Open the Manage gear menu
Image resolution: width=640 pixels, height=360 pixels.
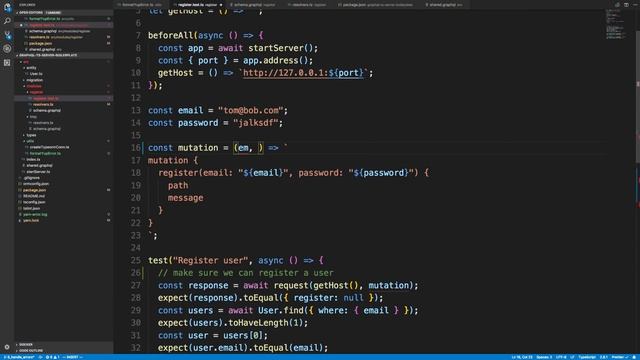(7, 347)
